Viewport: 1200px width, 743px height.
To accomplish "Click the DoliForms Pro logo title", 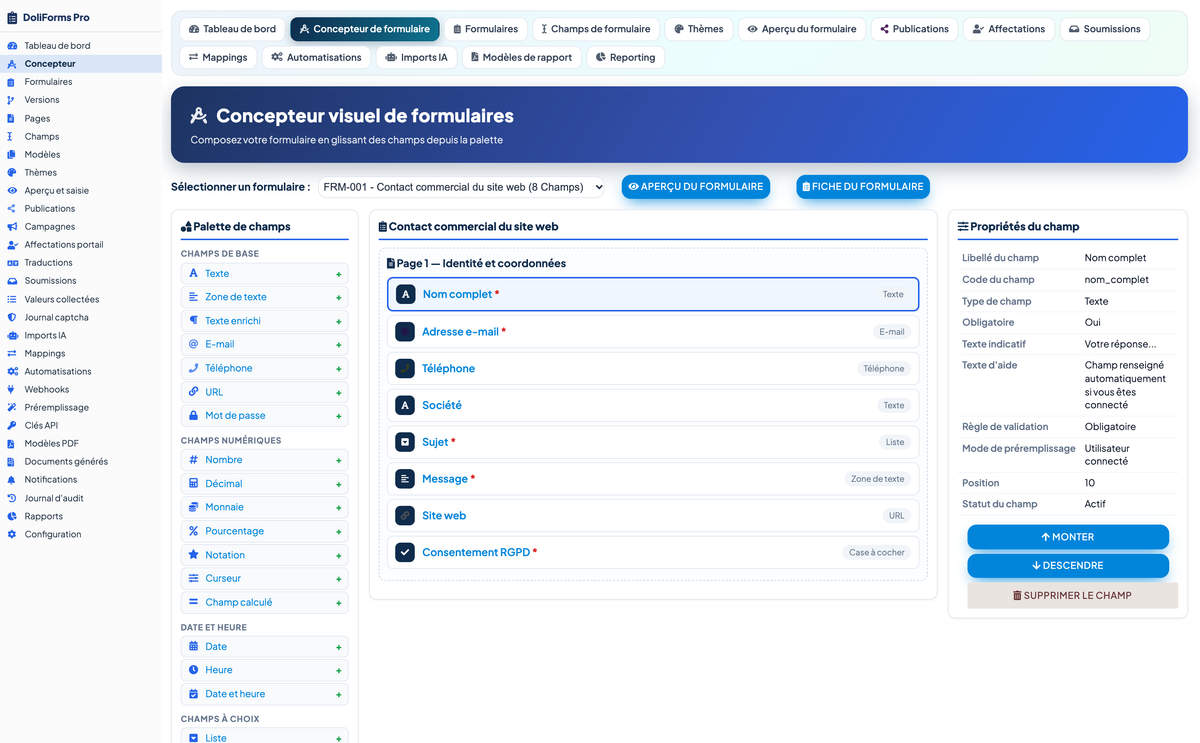I will (56, 17).
